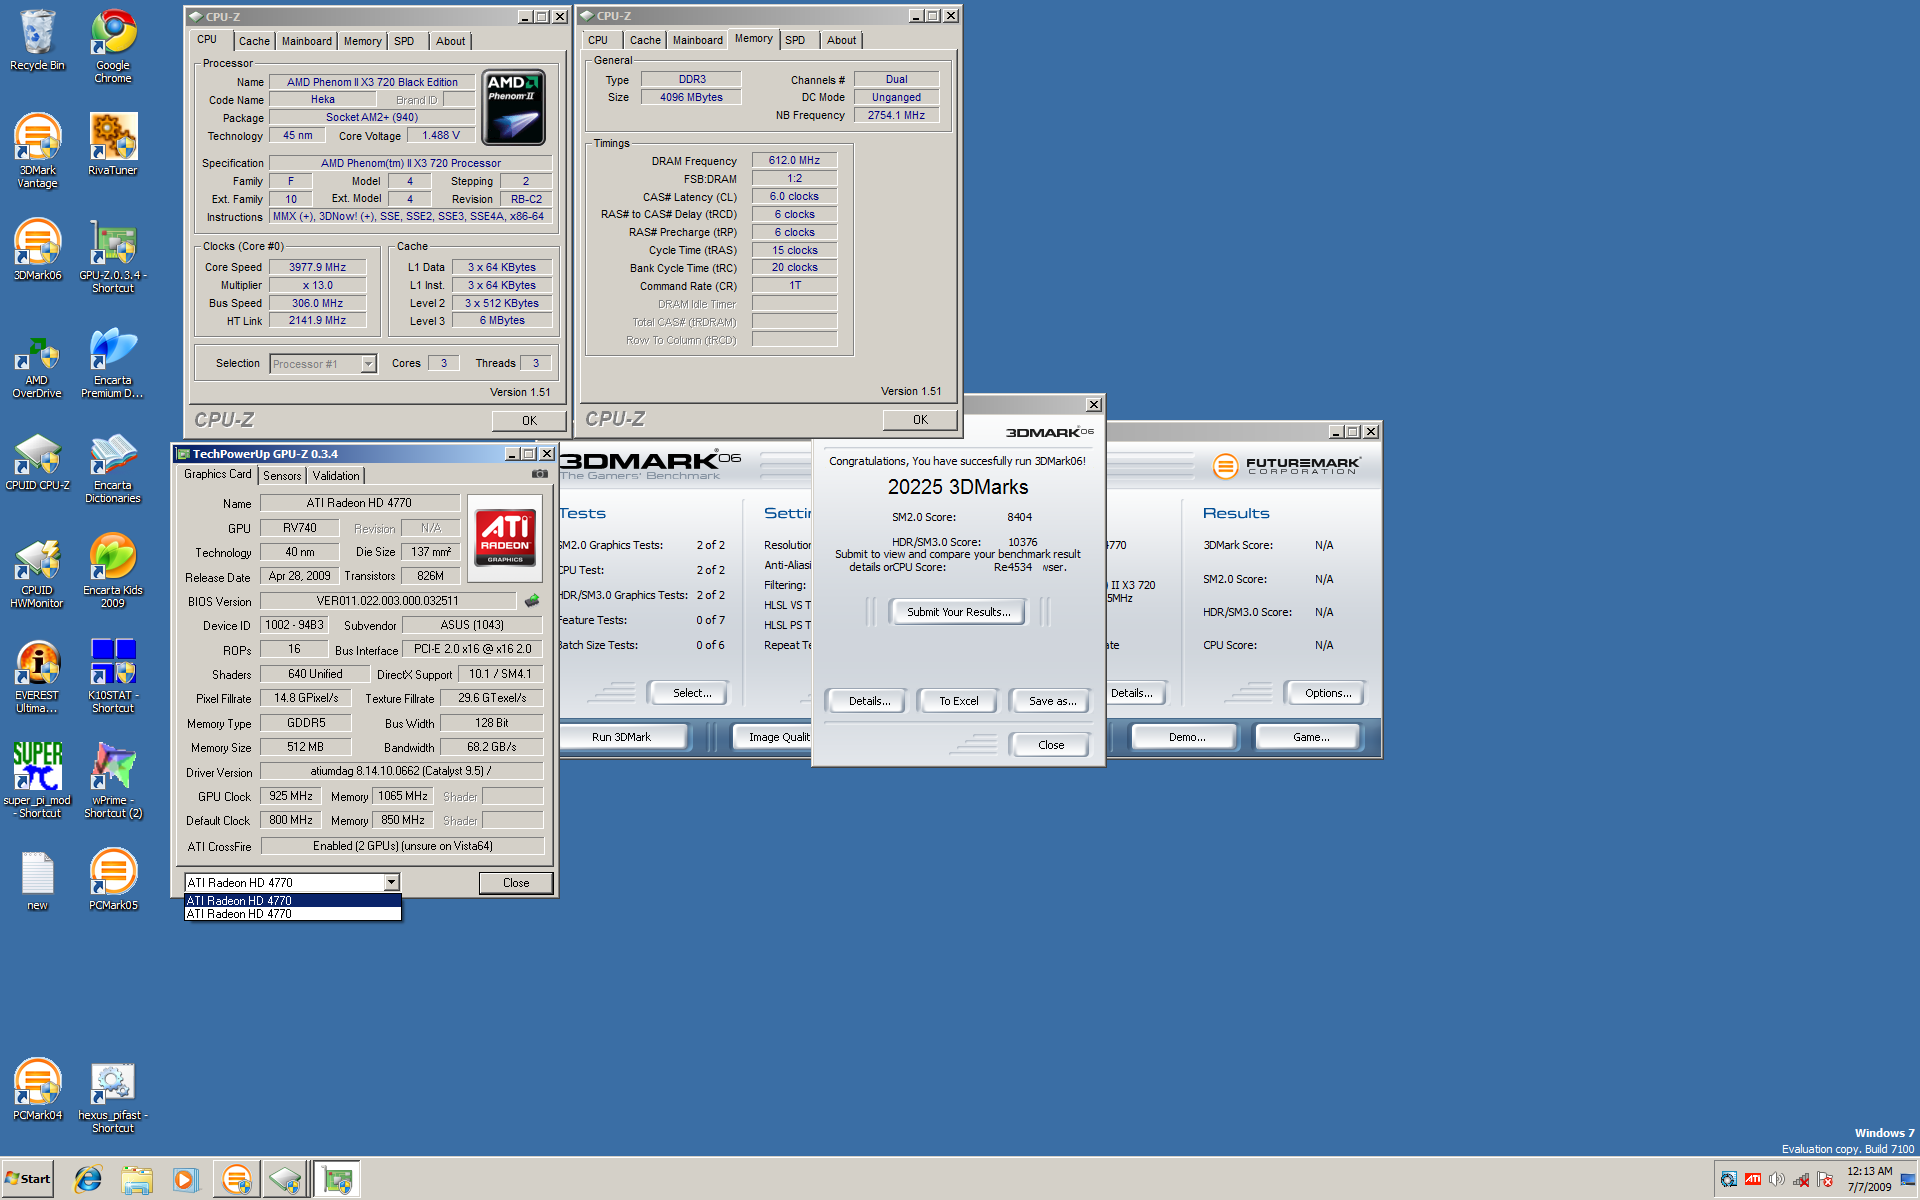The width and height of the screenshot is (1920, 1200).
Task: Switch to Mainboard tab in left CPU-Z
Action: coord(306,41)
